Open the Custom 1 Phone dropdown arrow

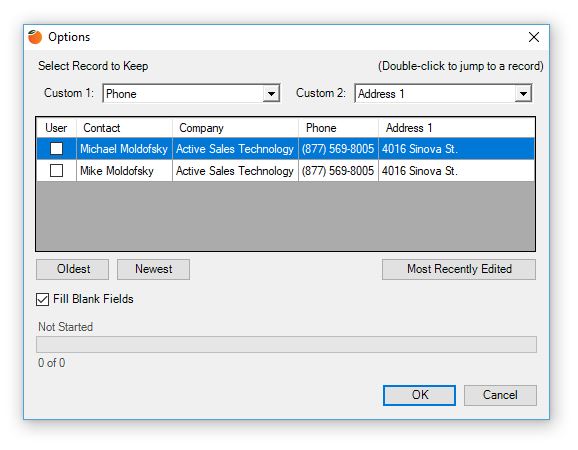pos(271,94)
